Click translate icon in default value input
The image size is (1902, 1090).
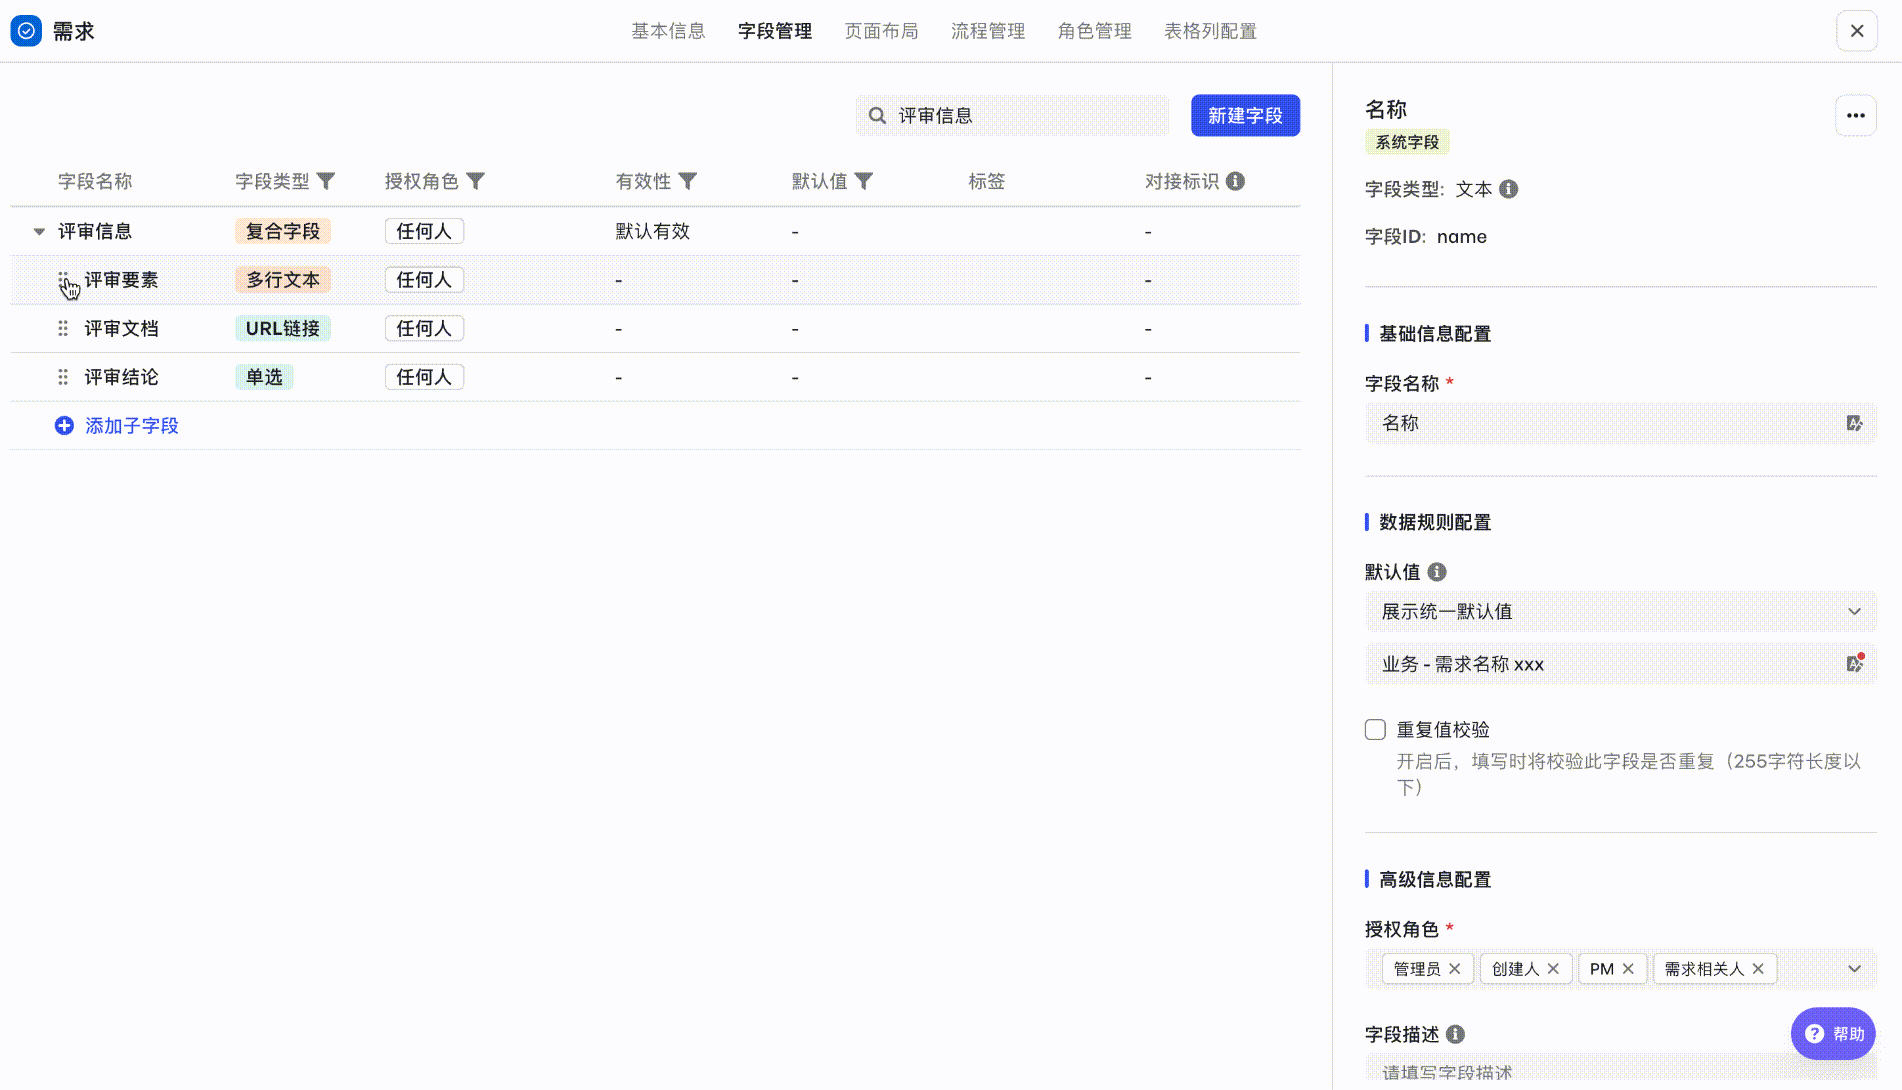coord(1854,664)
